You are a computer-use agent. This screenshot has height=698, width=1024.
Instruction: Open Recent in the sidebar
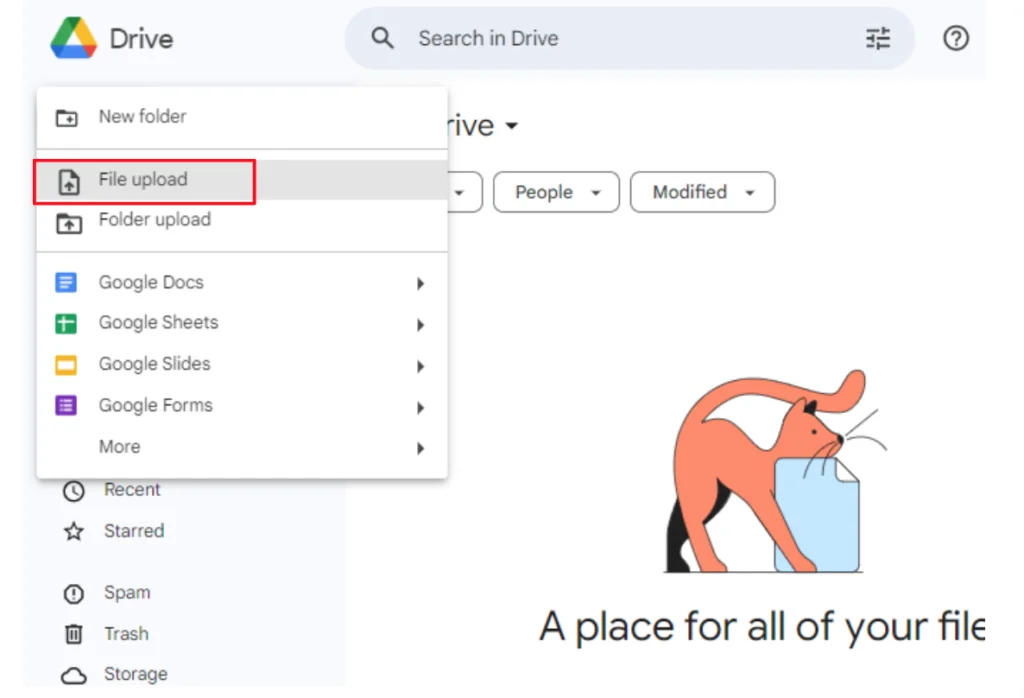pos(132,490)
